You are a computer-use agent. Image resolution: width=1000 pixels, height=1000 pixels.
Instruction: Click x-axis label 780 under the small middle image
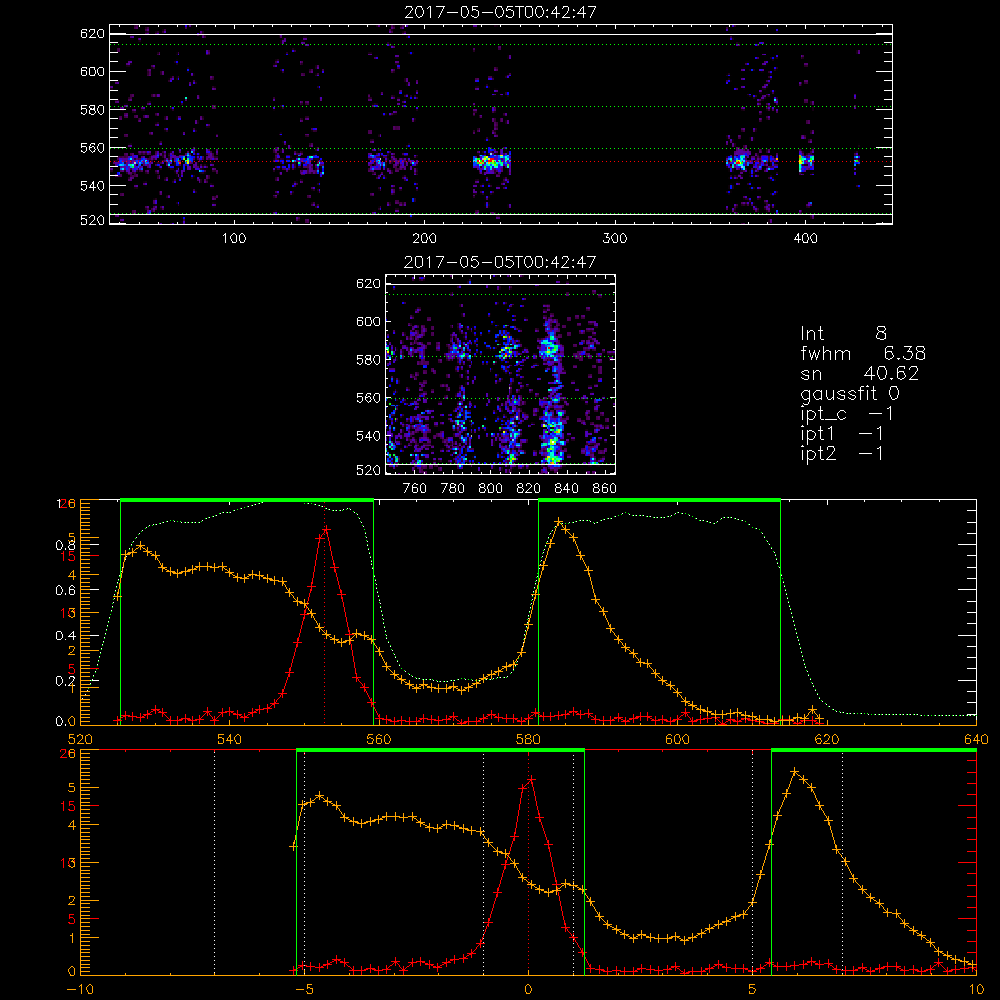[453, 489]
